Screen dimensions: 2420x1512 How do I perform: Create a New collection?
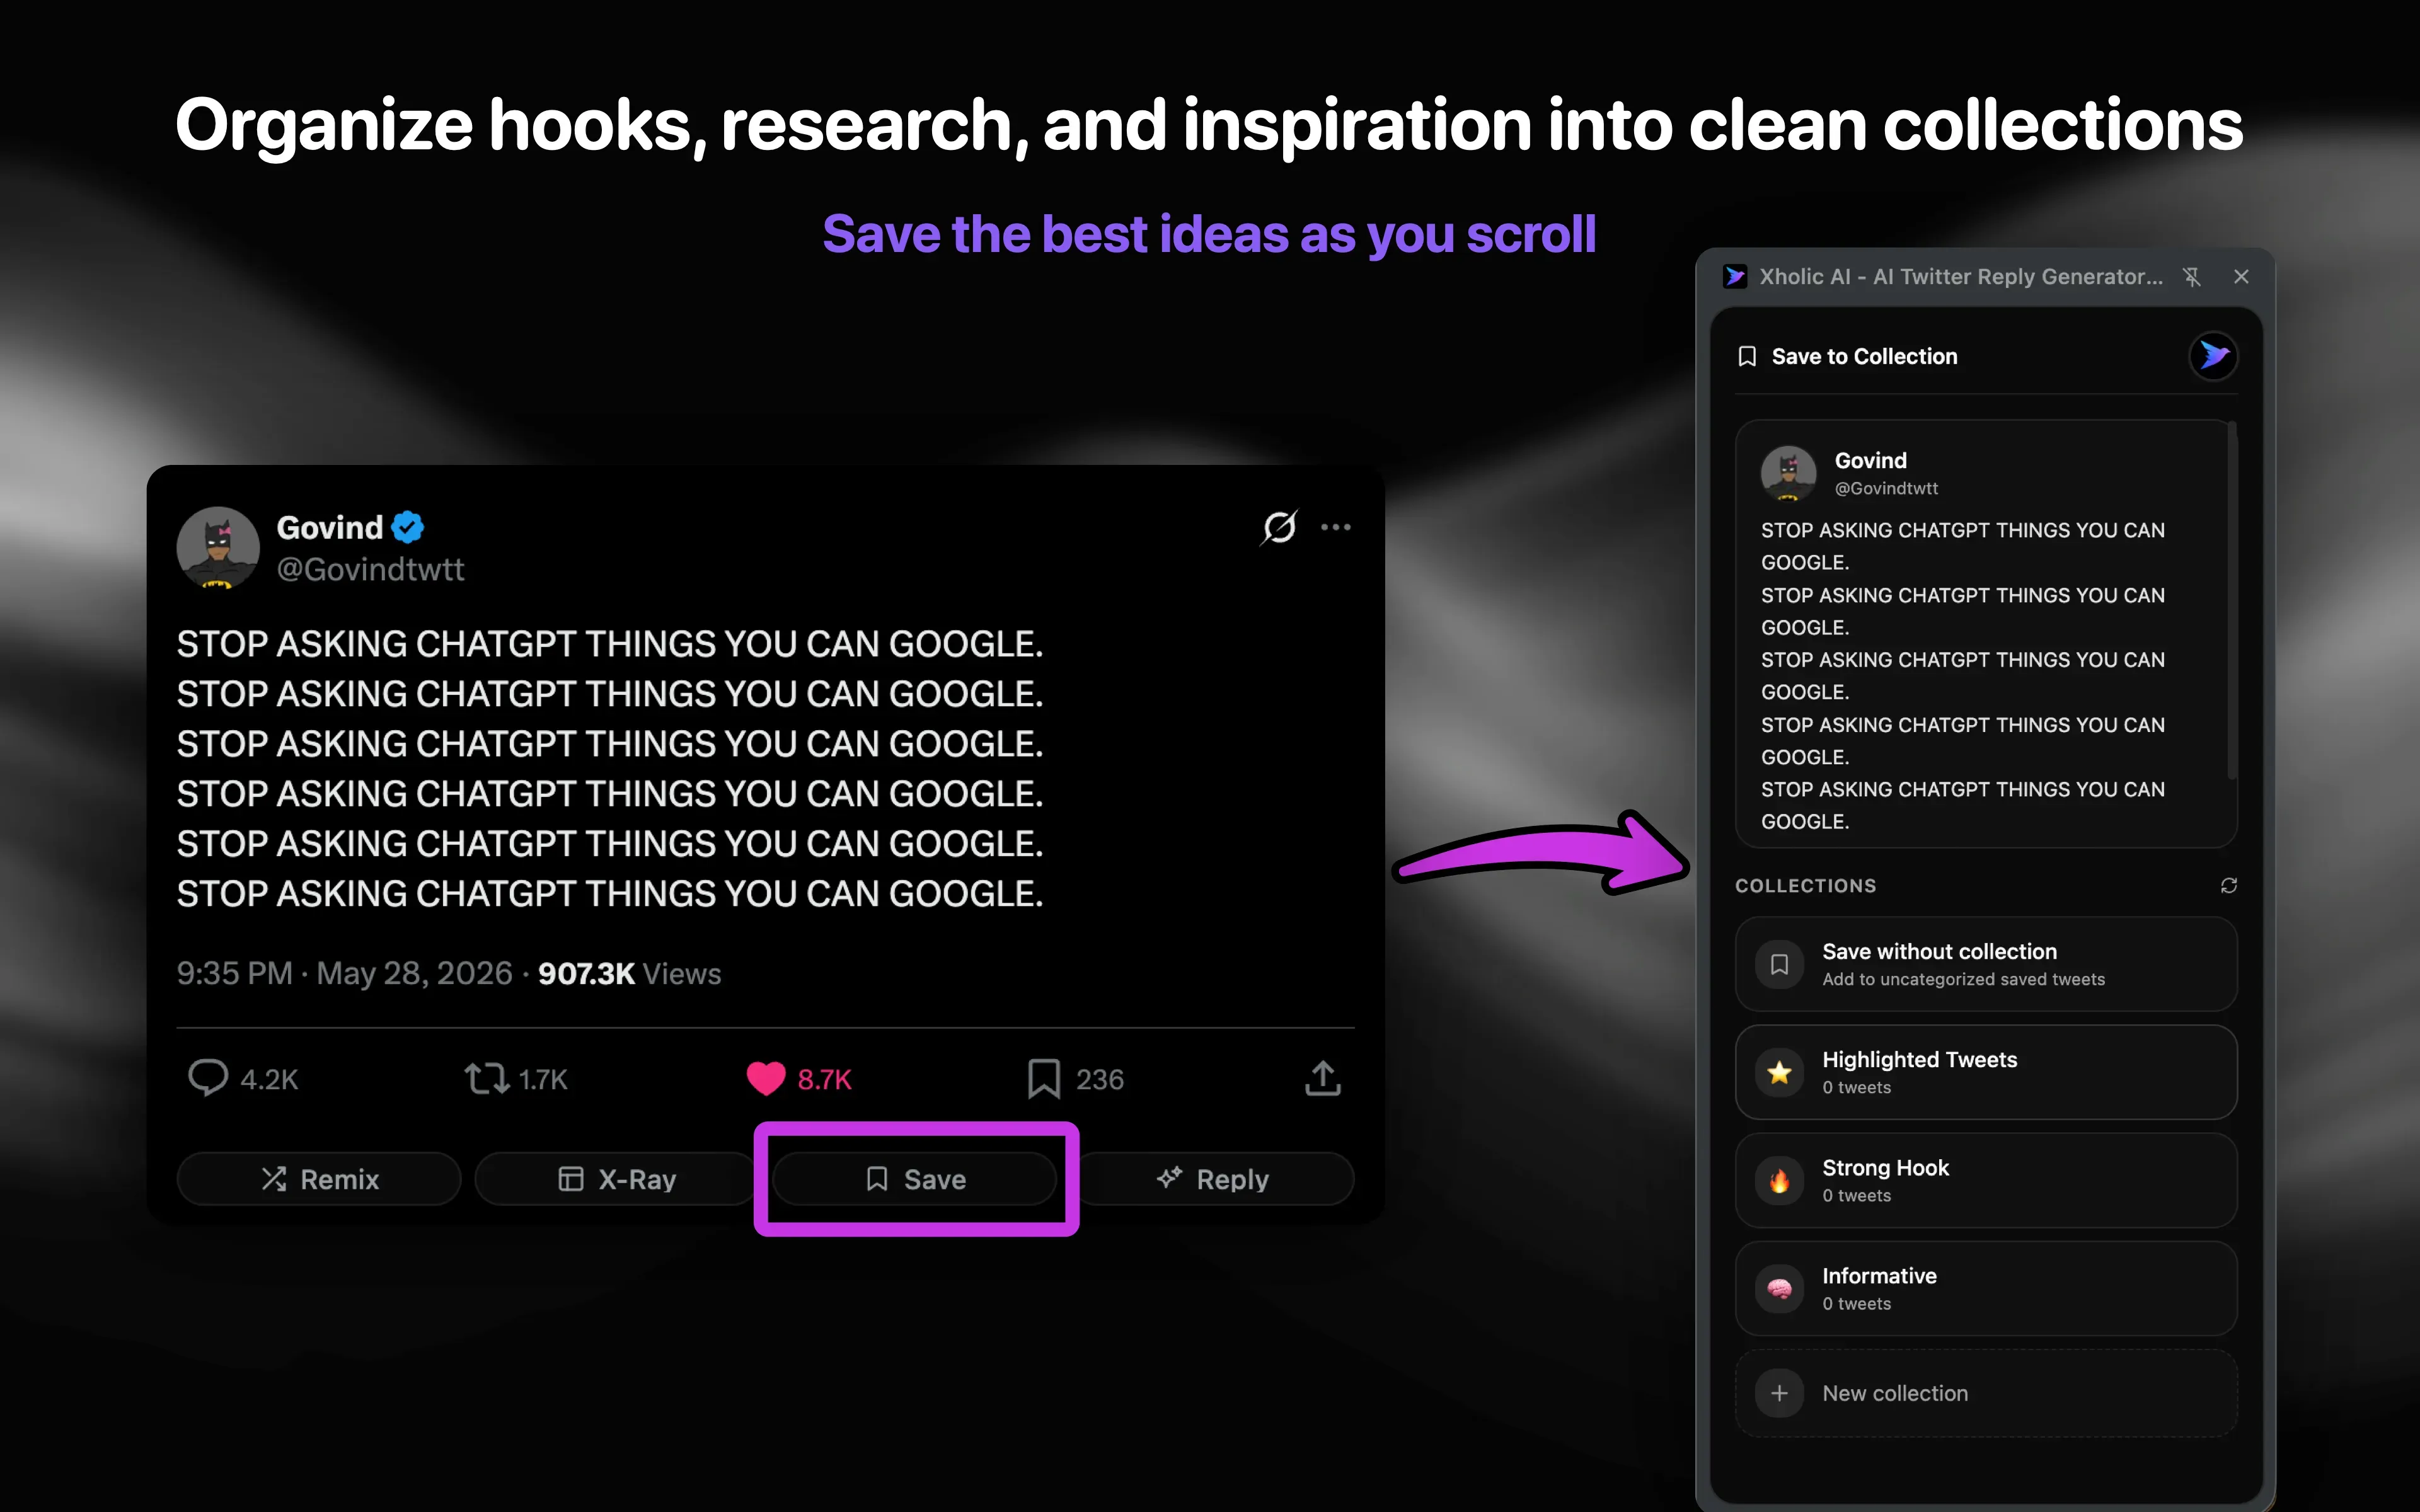click(x=1986, y=1393)
